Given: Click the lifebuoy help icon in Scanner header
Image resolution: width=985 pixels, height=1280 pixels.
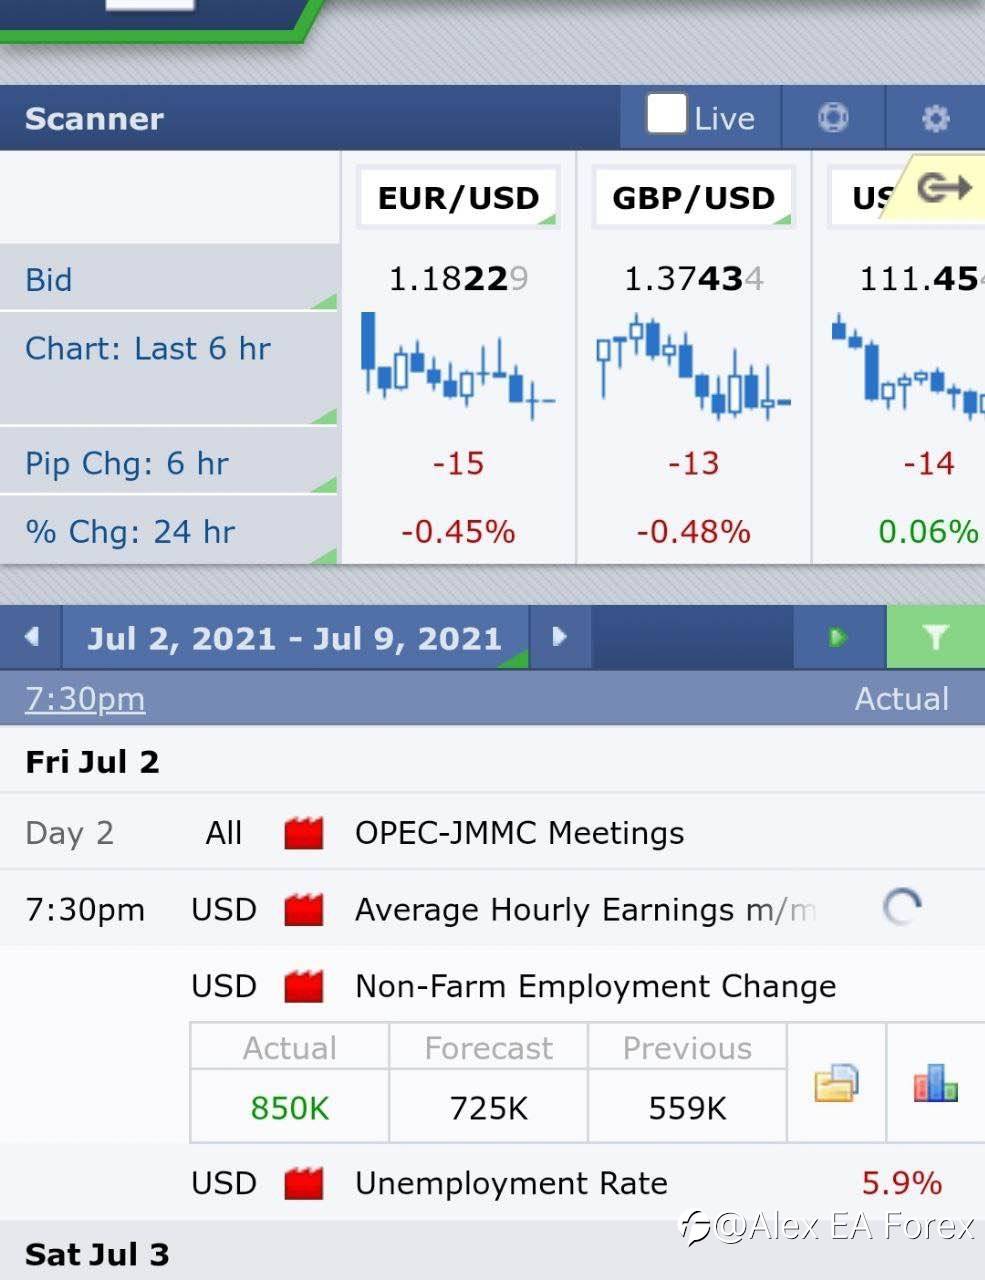Looking at the screenshot, I should pos(833,118).
